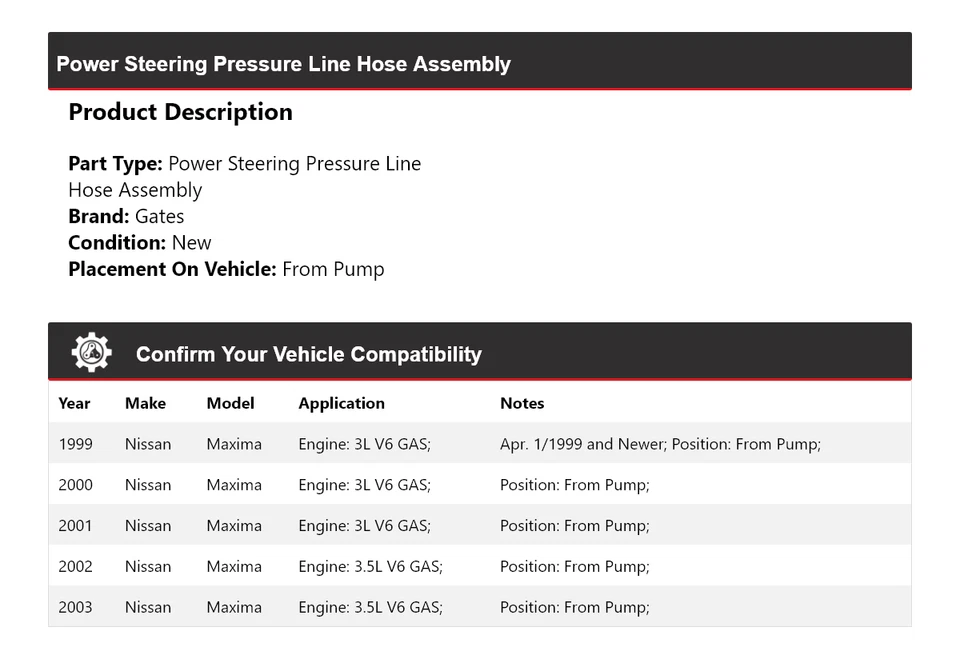Screen dimensions: 960x659
Task: Choose the Application column header
Action: 341,403
